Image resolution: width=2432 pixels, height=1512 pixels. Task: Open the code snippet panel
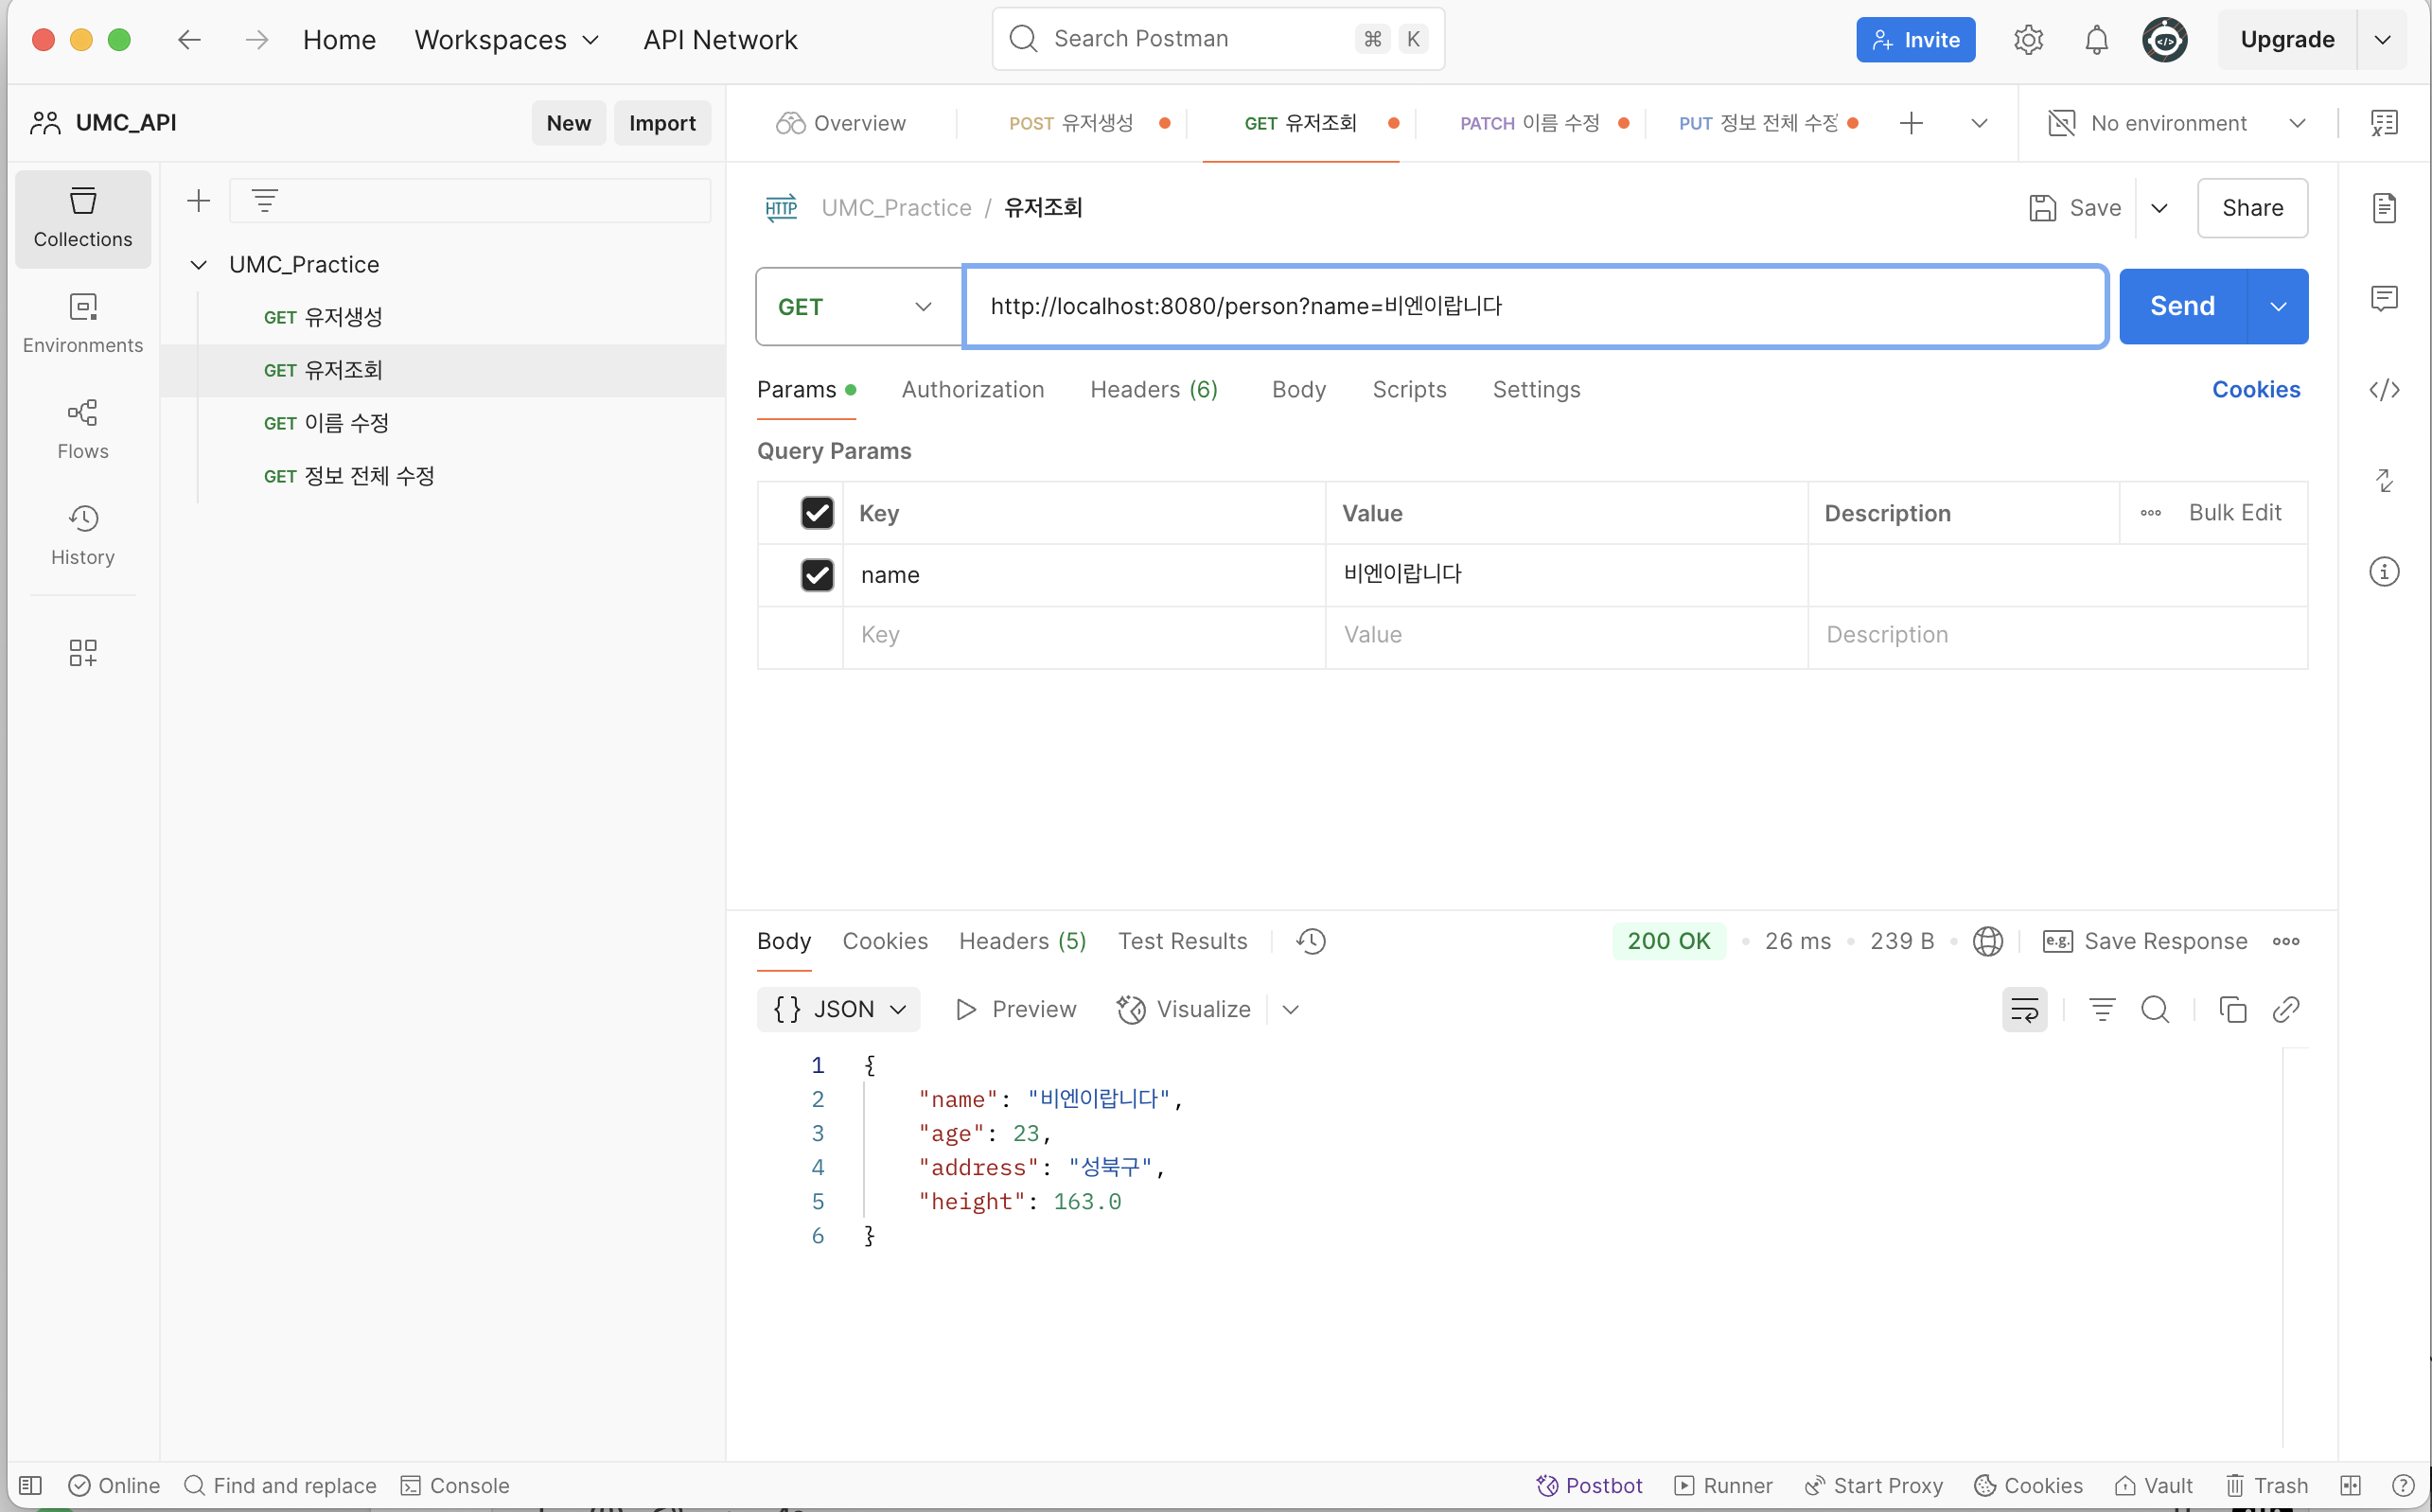(x=2384, y=389)
